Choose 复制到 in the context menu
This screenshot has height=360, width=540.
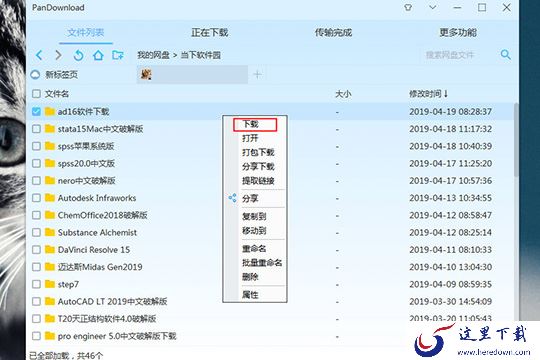click(255, 217)
